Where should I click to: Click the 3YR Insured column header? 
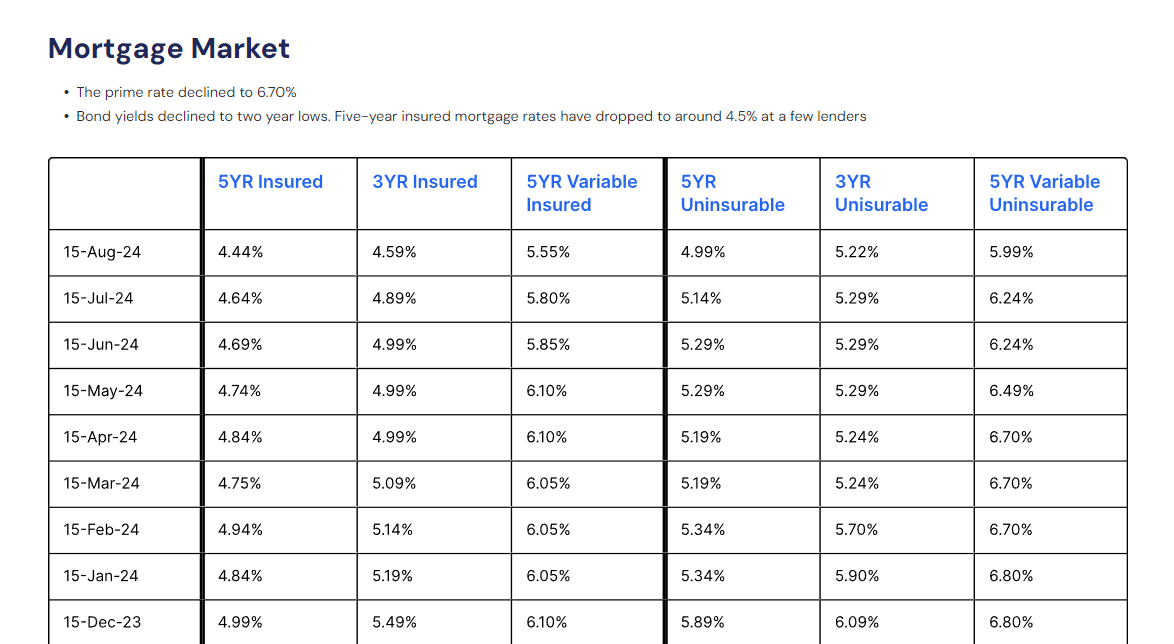point(425,182)
